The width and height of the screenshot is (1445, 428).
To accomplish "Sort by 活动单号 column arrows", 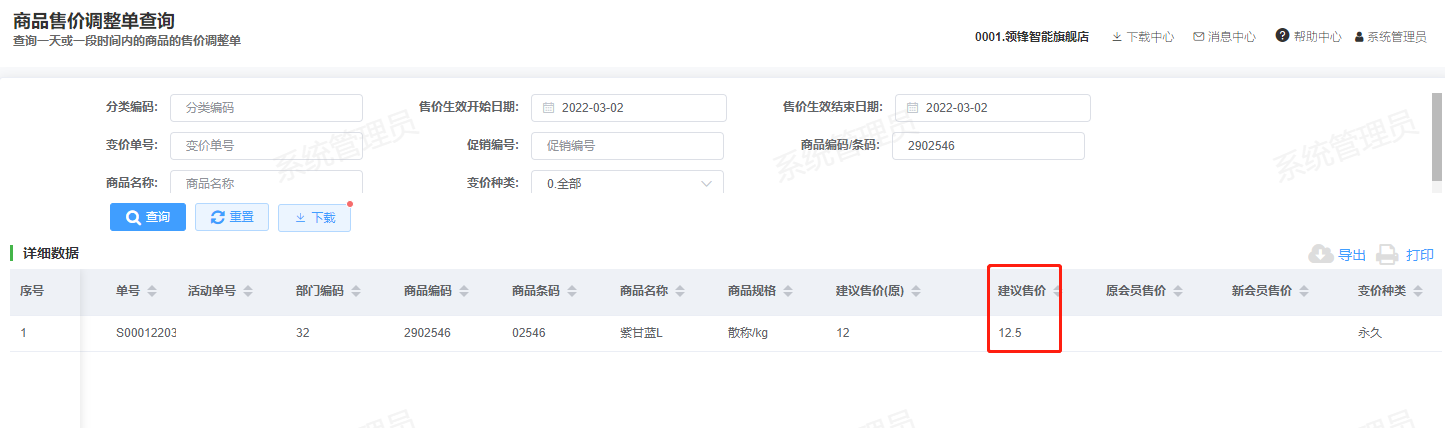I will [247, 291].
